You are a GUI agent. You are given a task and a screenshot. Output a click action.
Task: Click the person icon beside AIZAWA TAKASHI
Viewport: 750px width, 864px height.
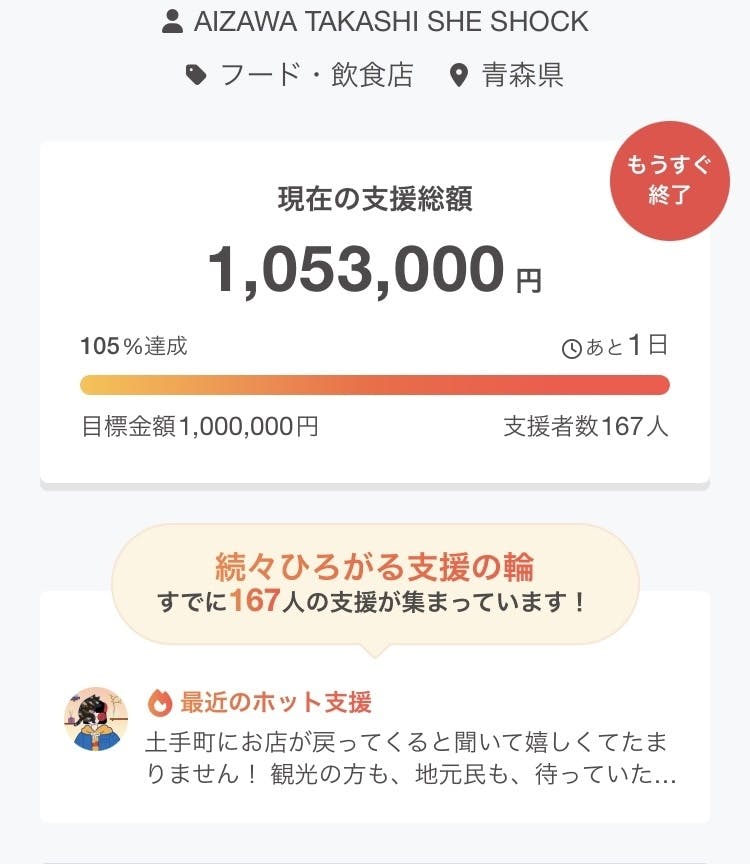tap(172, 22)
